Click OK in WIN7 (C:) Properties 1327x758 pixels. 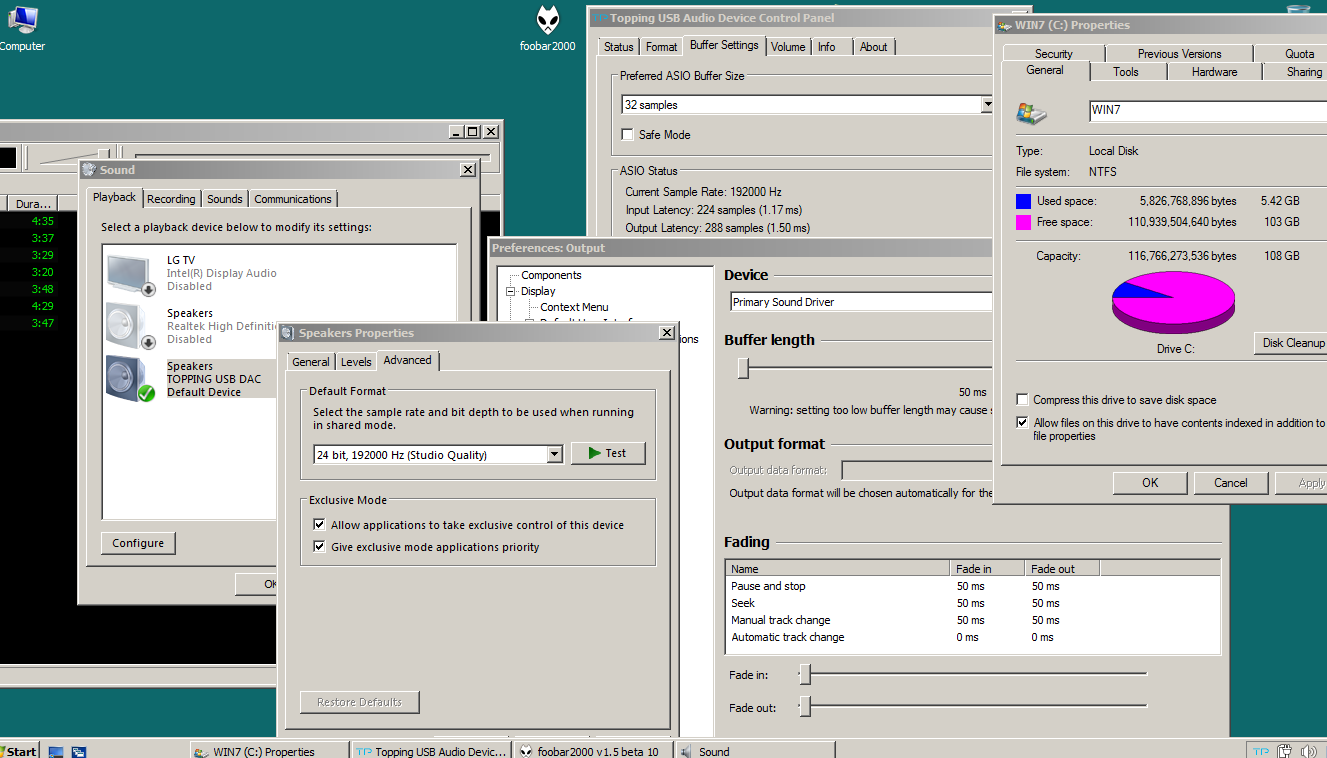[x=1150, y=483]
